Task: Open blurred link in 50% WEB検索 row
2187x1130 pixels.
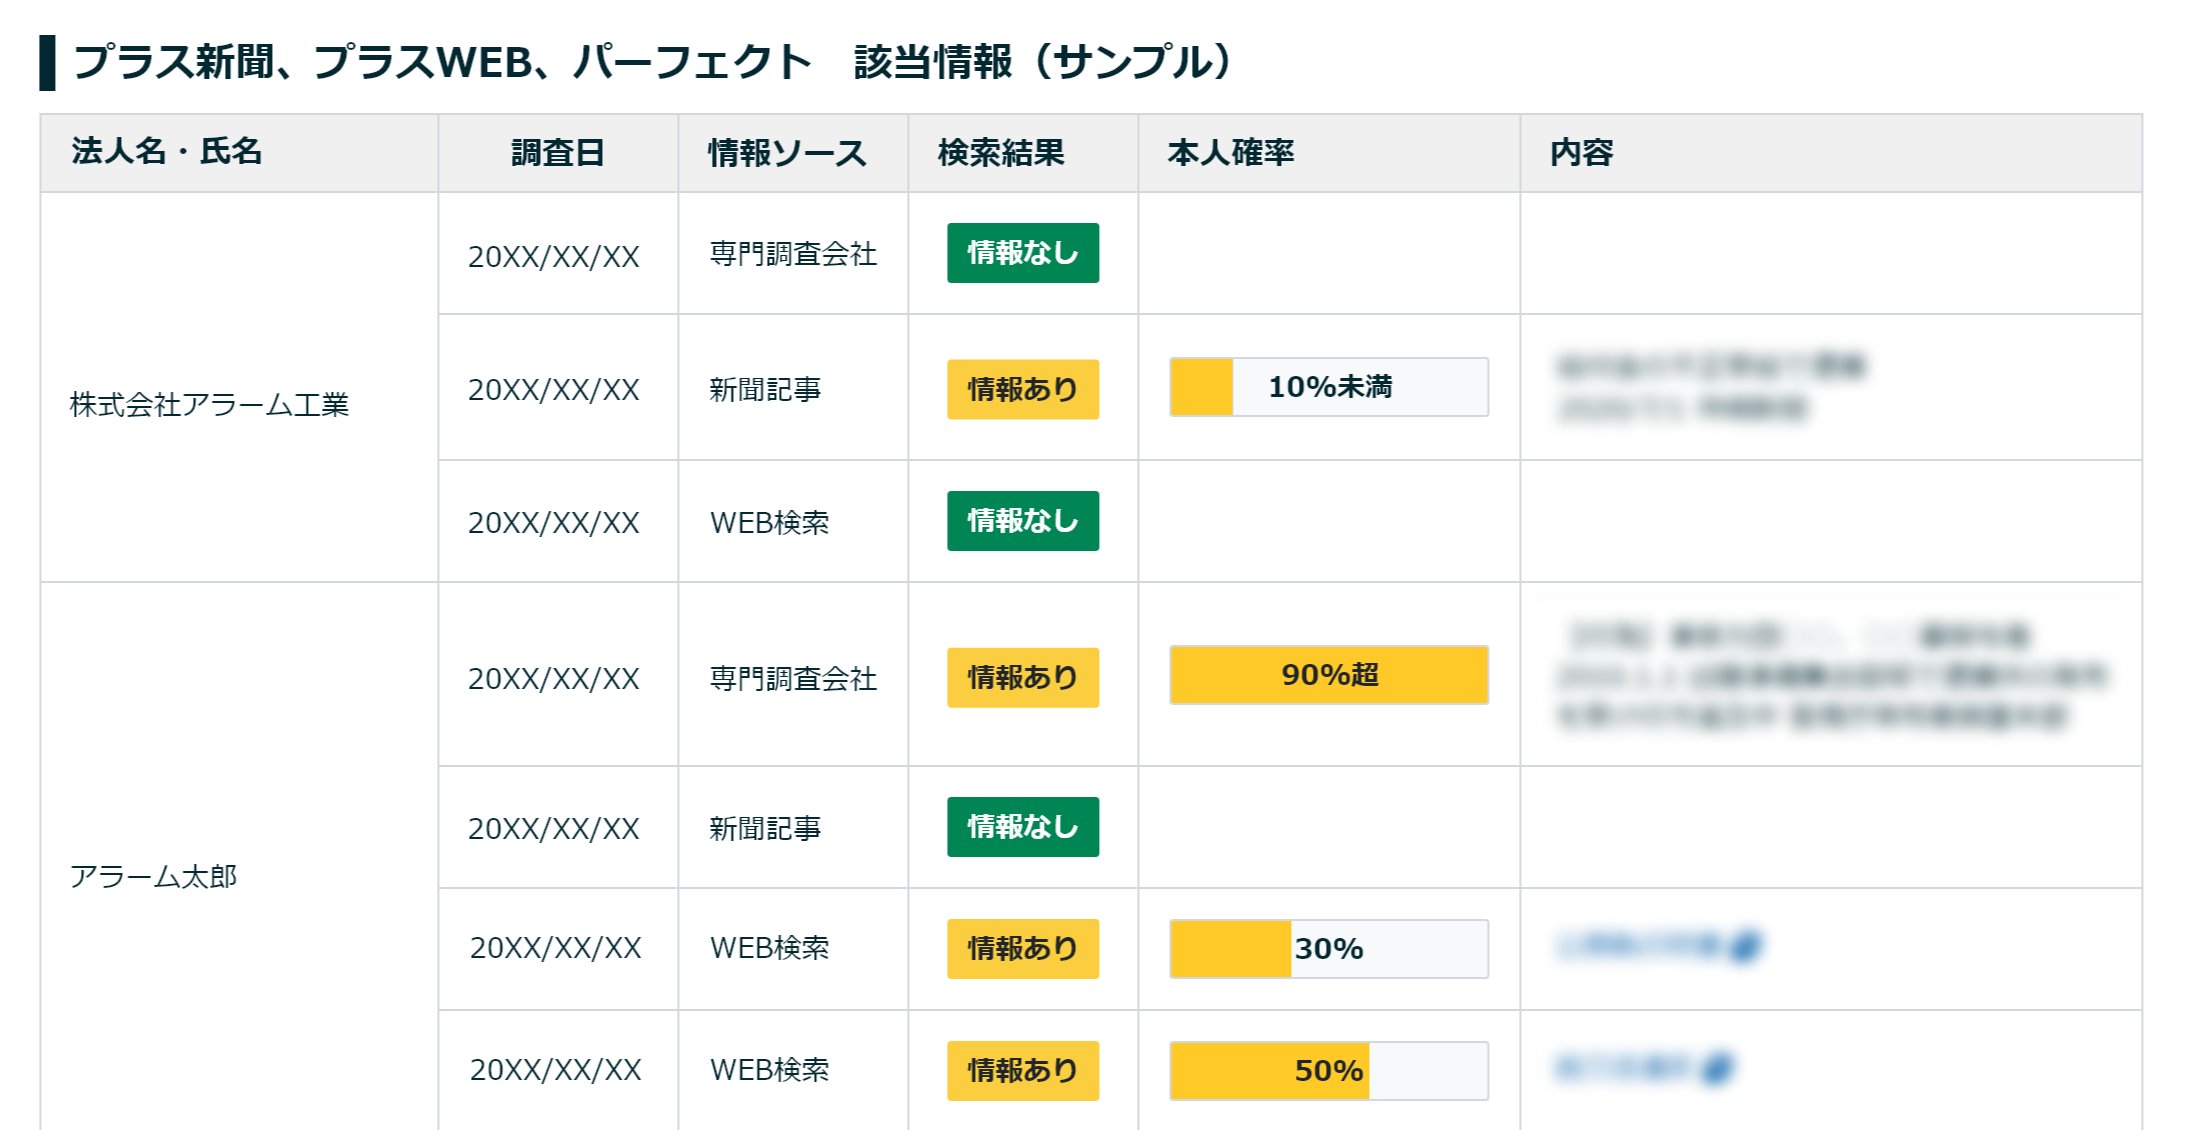Action: (1624, 1068)
